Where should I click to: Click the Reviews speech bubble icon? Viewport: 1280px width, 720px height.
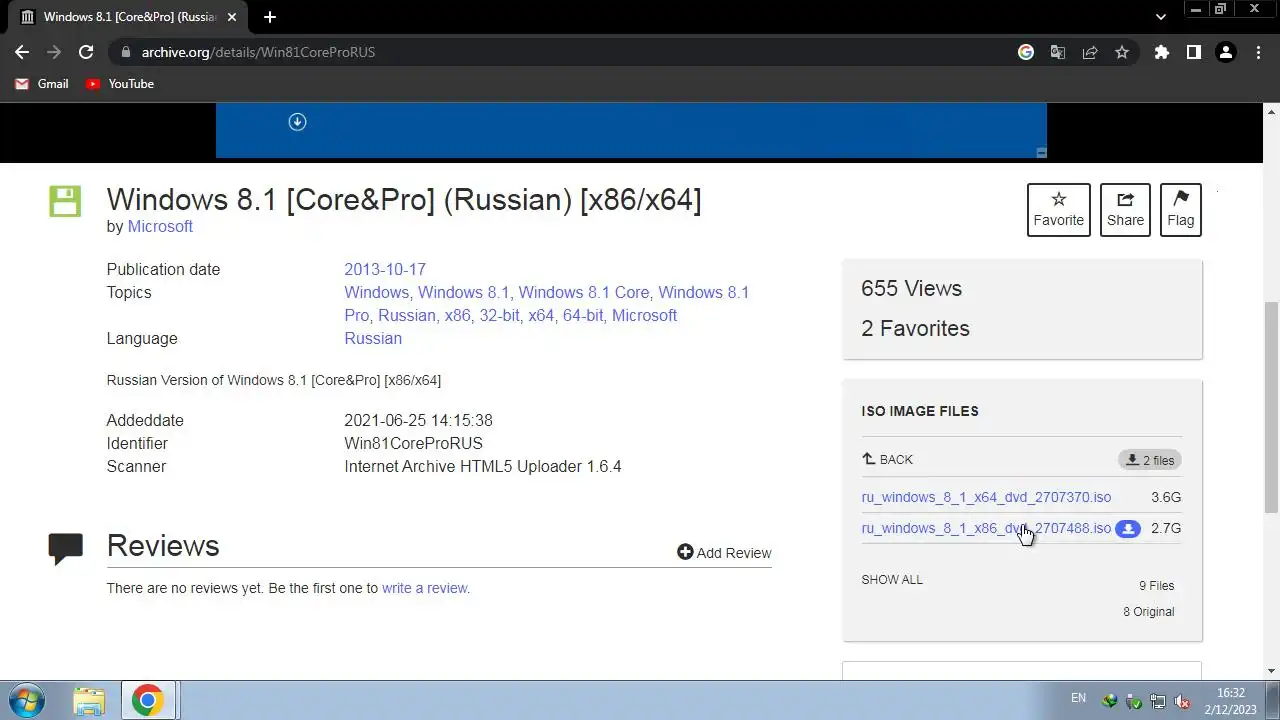66,548
